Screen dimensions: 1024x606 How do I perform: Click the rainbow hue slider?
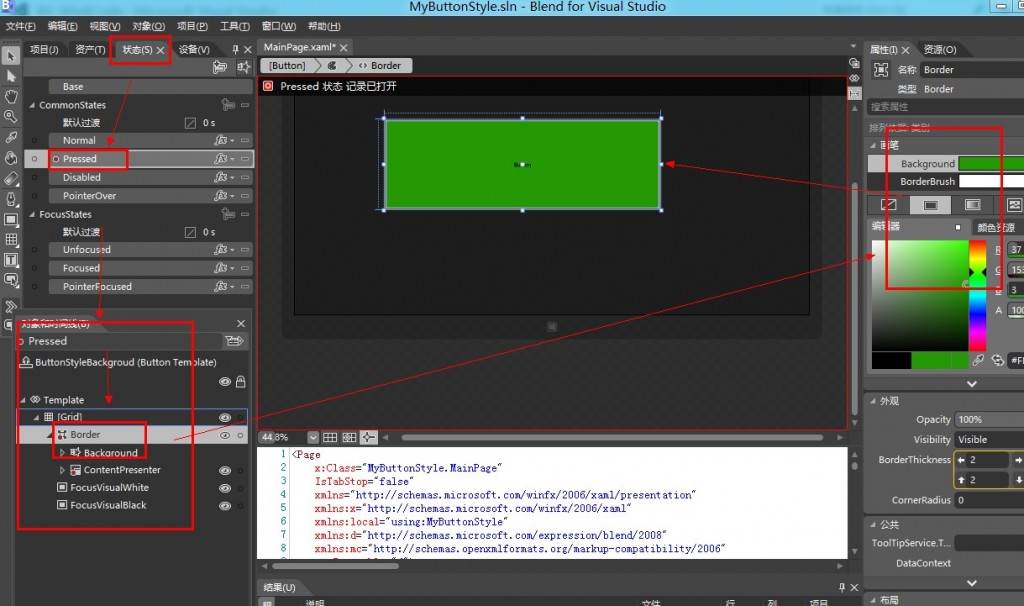(x=977, y=295)
